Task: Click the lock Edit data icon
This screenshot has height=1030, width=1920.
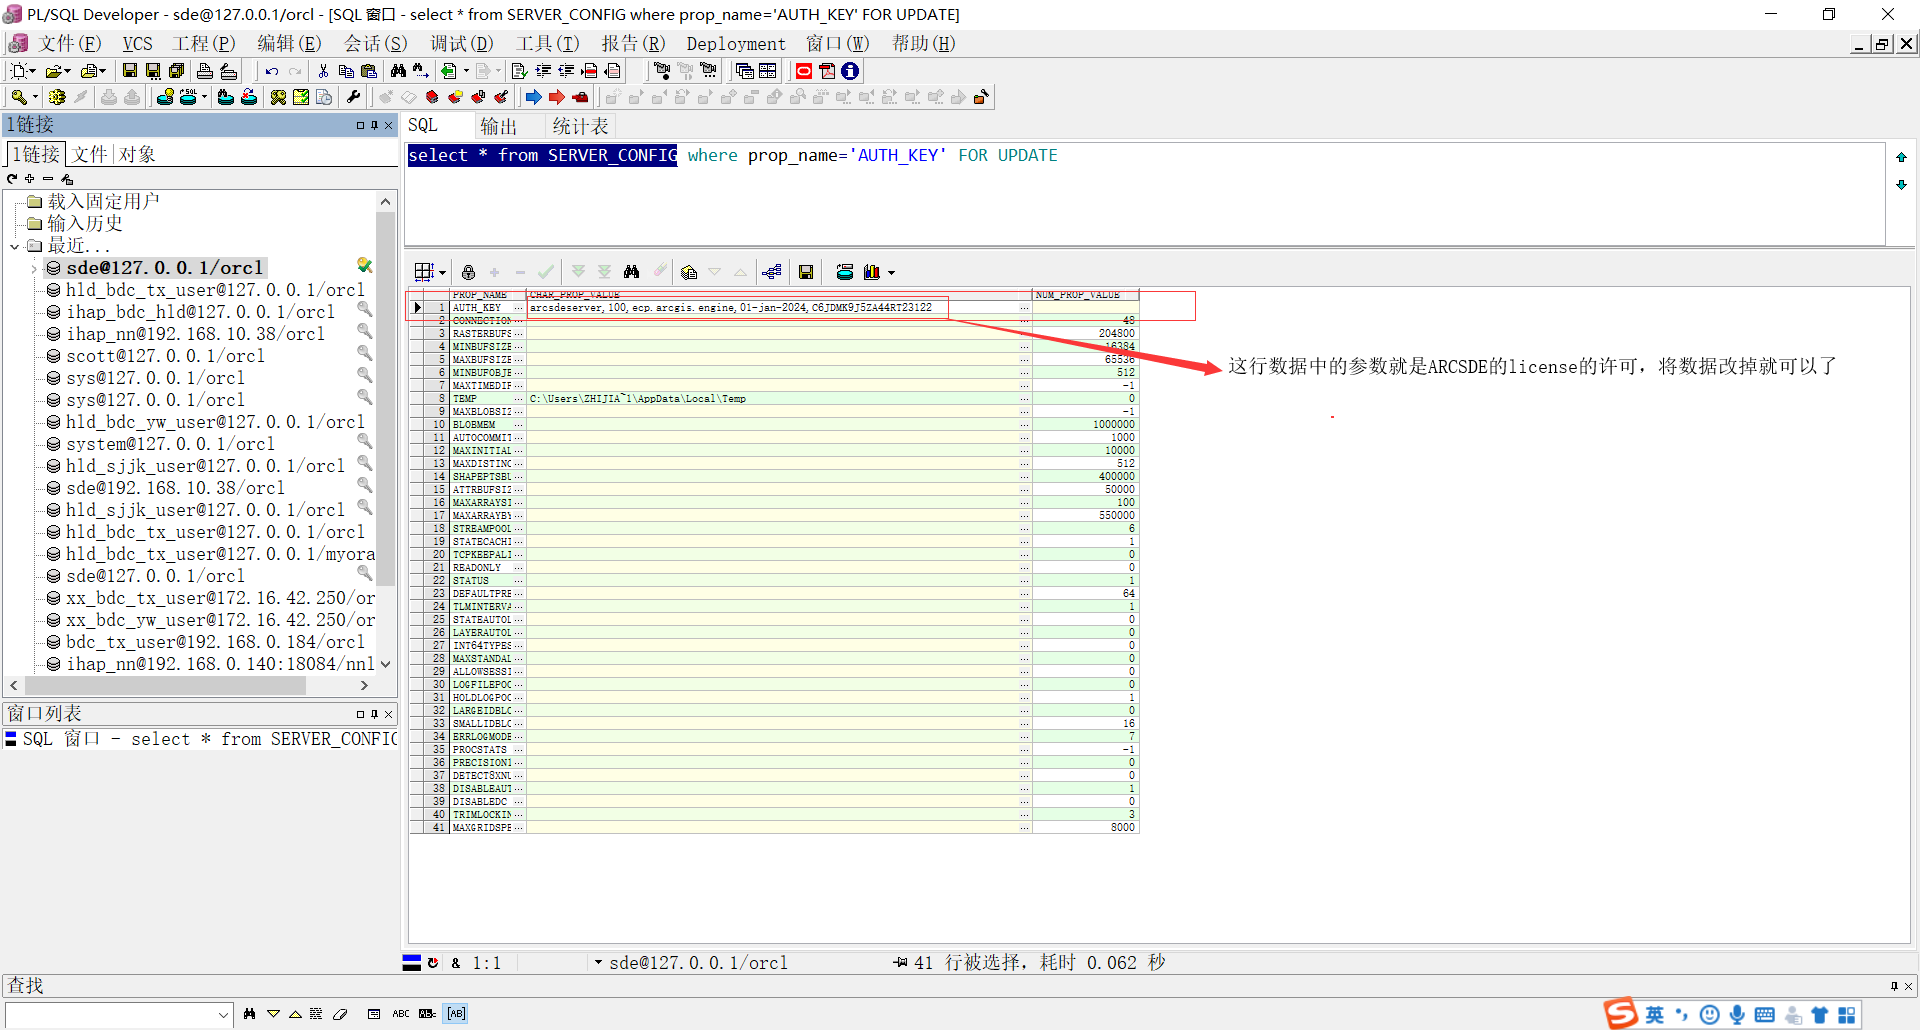Action: coord(468,272)
